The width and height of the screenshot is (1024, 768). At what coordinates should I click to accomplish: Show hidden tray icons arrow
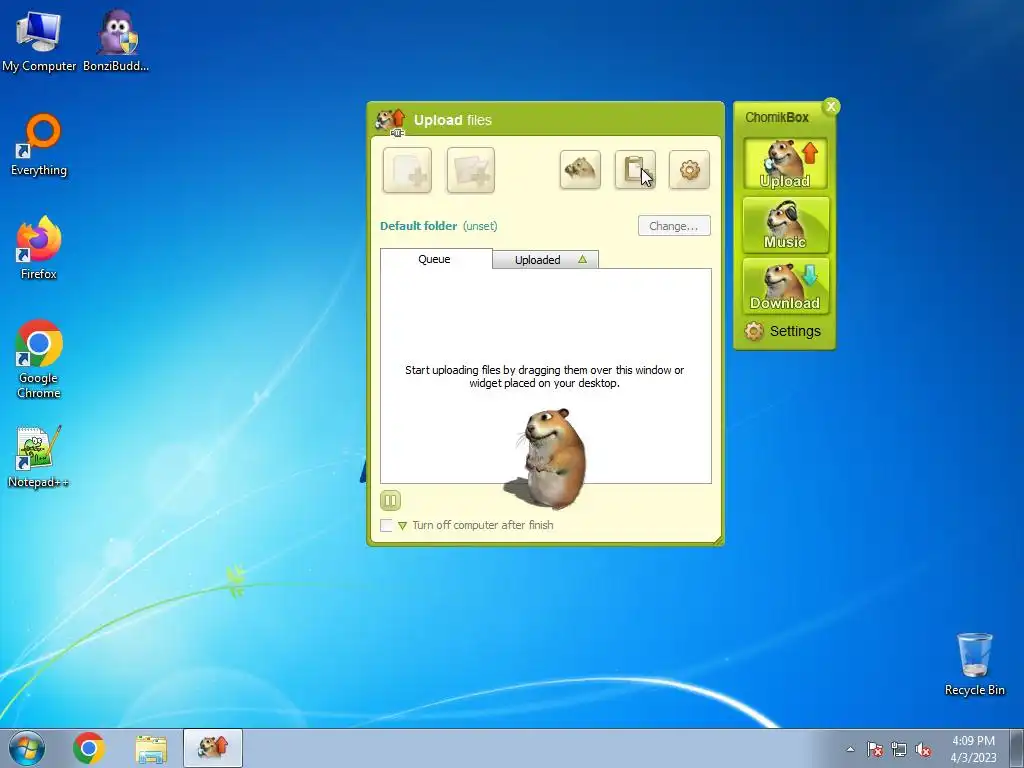coord(850,749)
